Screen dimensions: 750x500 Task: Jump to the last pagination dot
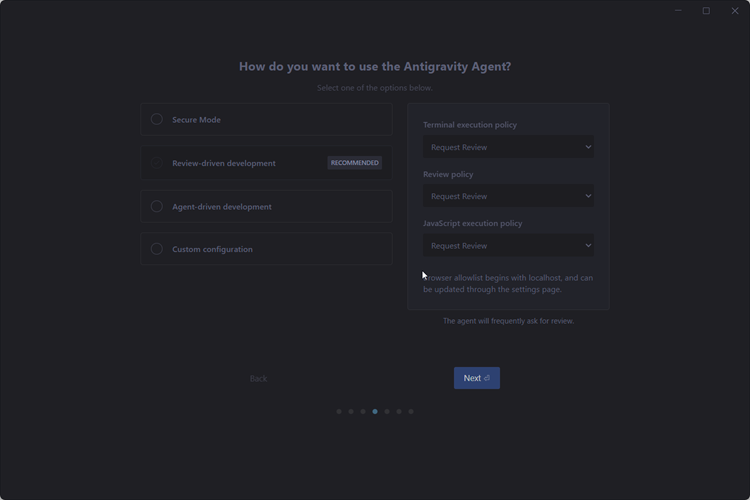click(x=411, y=411)
